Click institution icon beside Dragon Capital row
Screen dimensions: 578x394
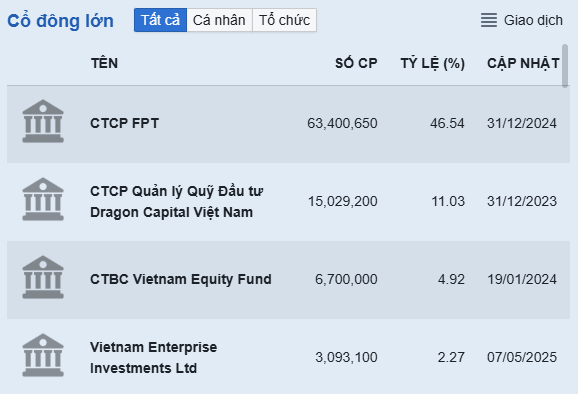click(43, 199)
